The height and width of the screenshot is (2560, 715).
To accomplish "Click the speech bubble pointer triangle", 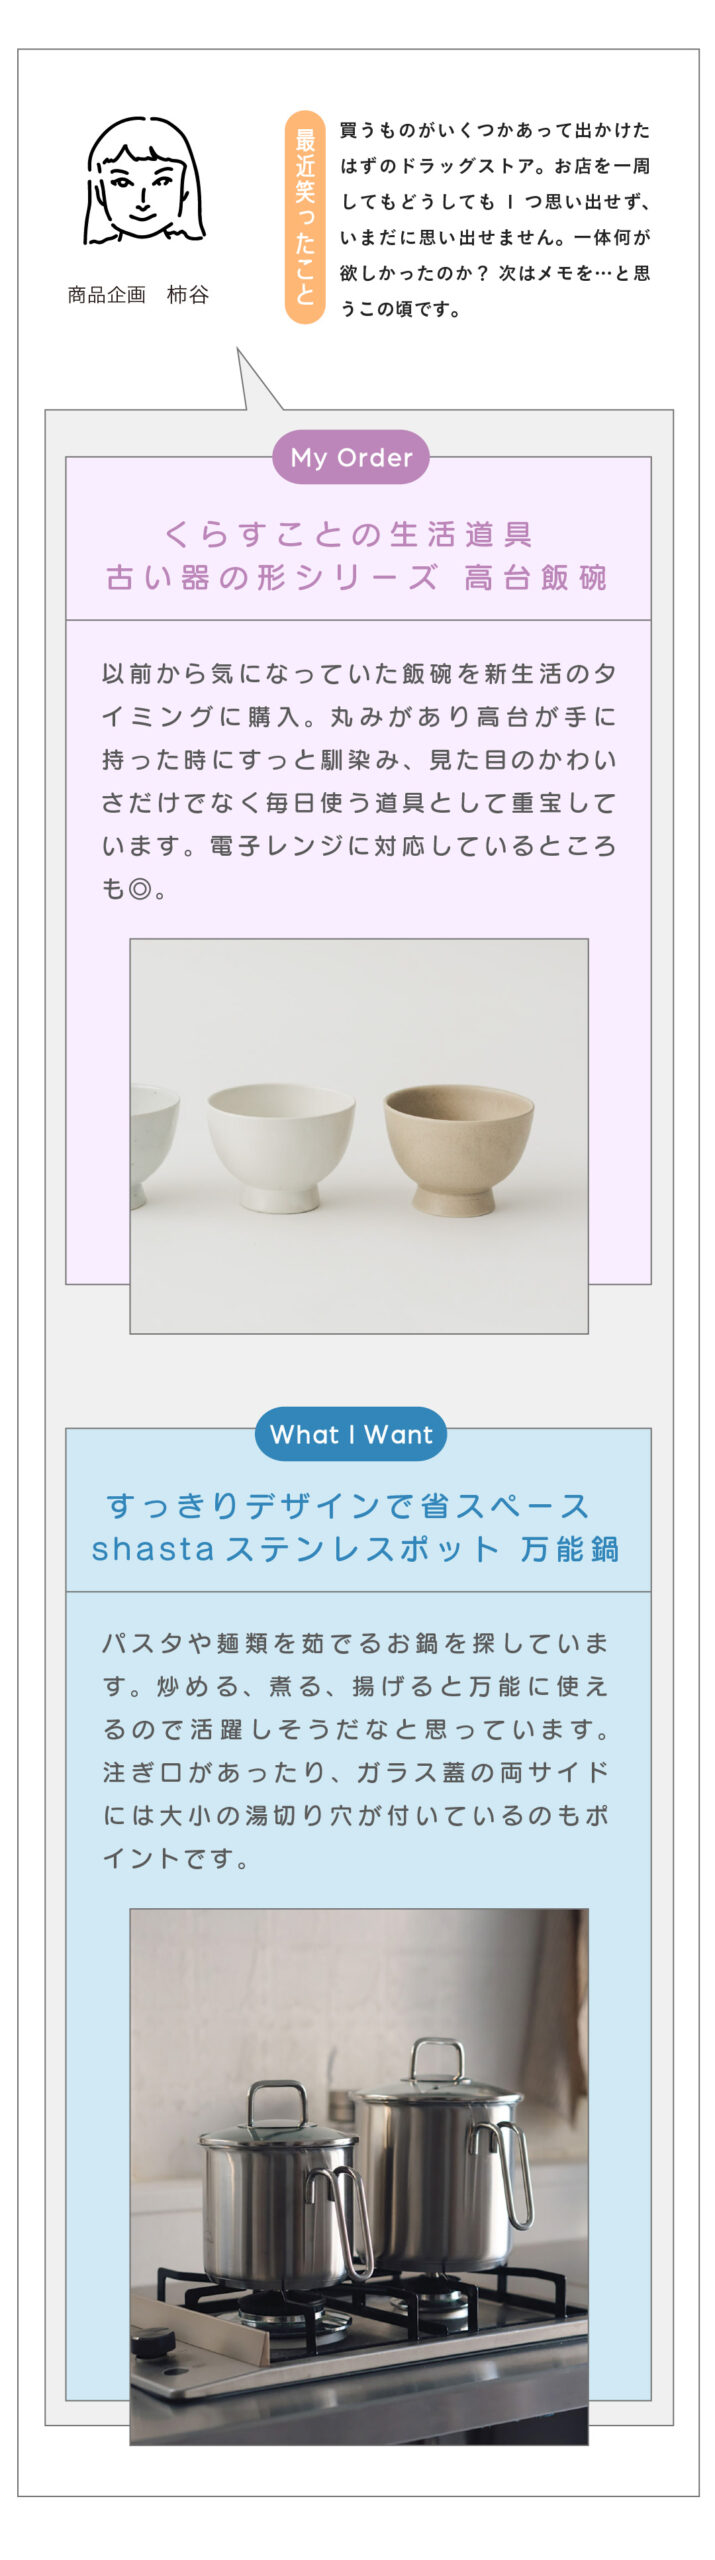I will pos(253,384).
